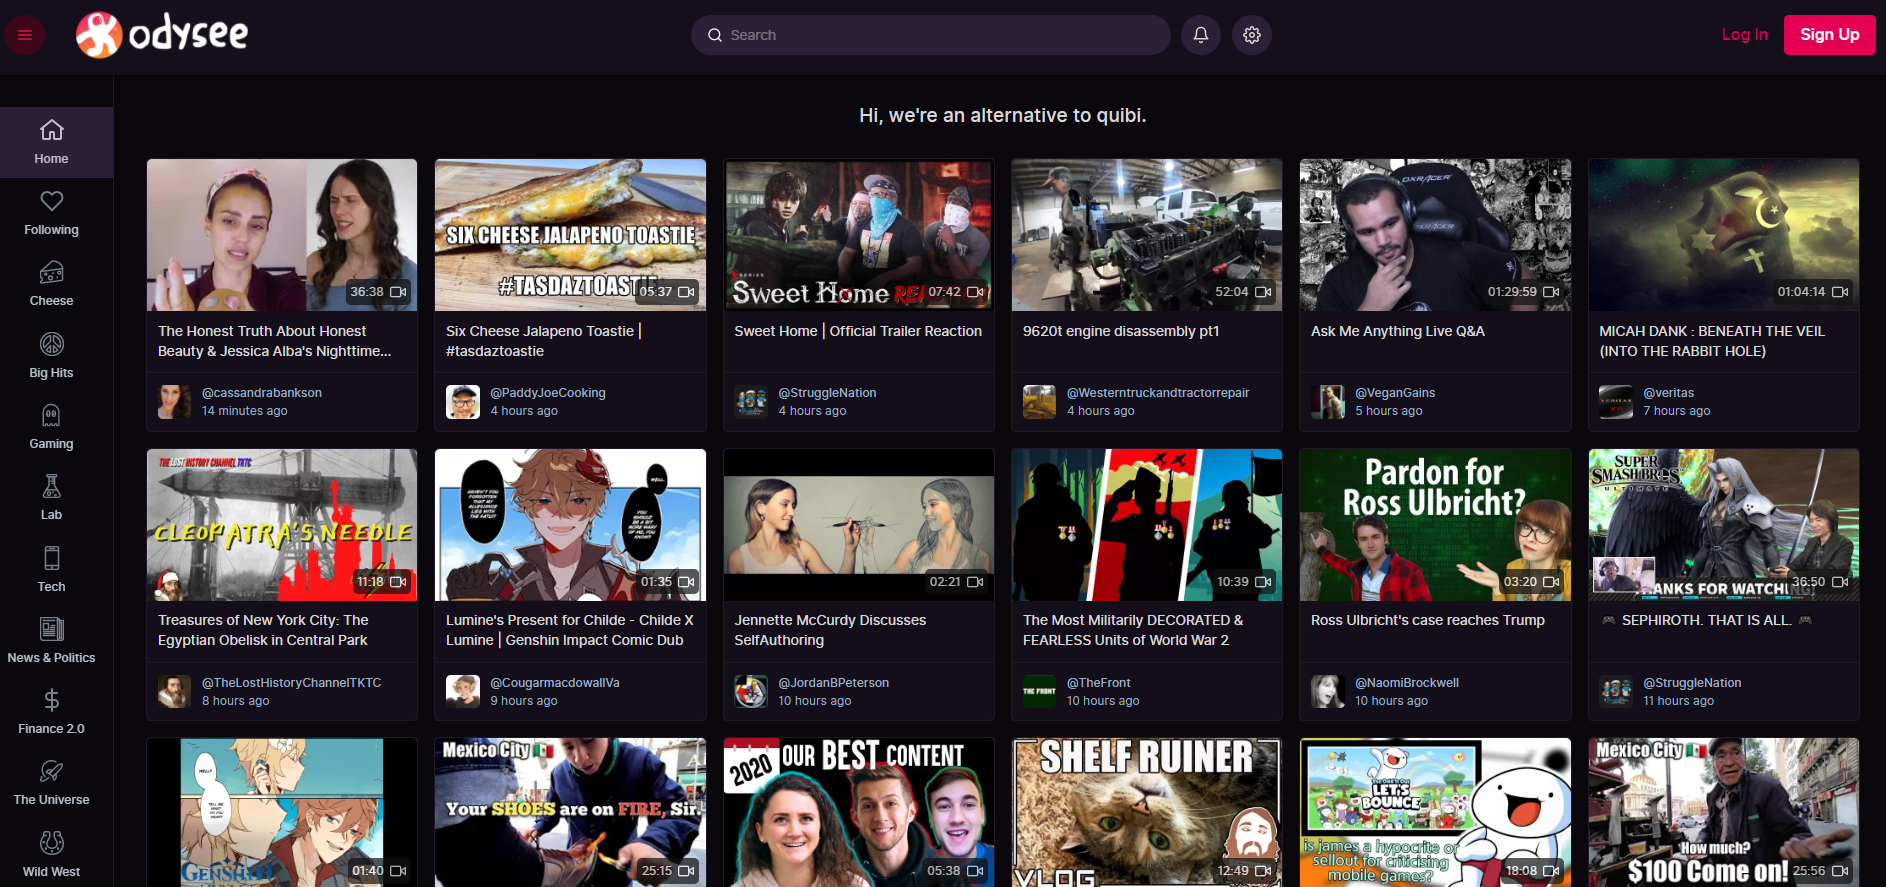Click the @JordanBPeterson channel avatar

click(x=751, y=692)
